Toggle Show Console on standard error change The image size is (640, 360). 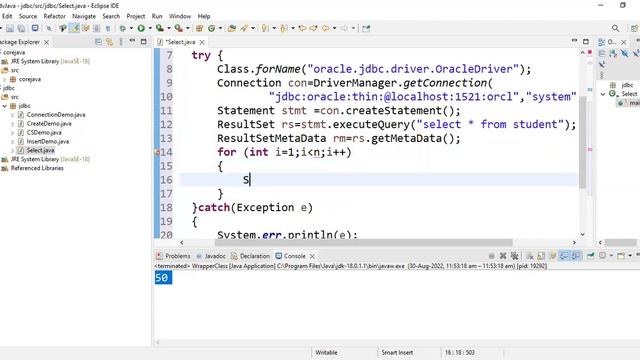(x=576, y=256)
